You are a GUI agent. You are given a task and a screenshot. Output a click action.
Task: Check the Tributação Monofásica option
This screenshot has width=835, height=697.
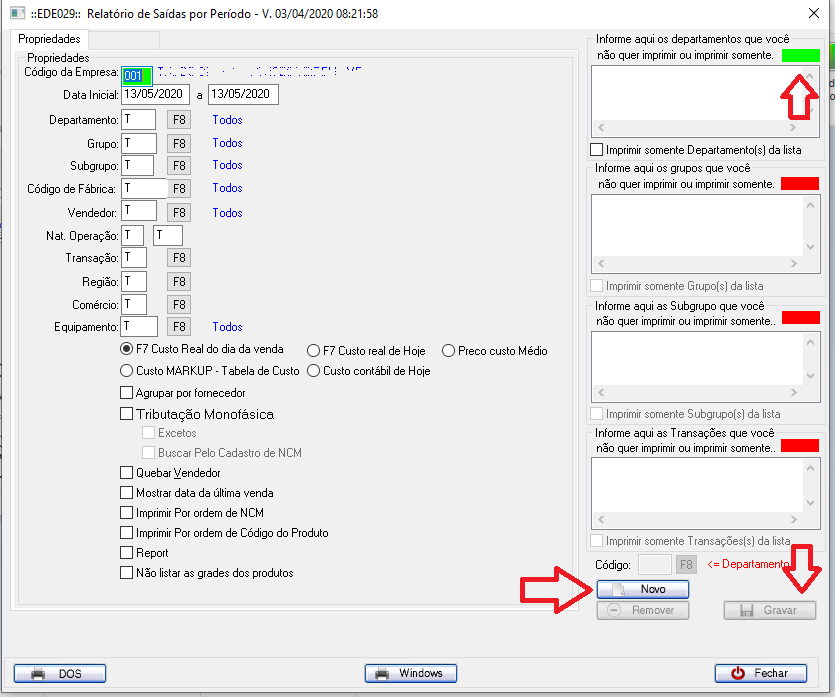click(127, 414)
